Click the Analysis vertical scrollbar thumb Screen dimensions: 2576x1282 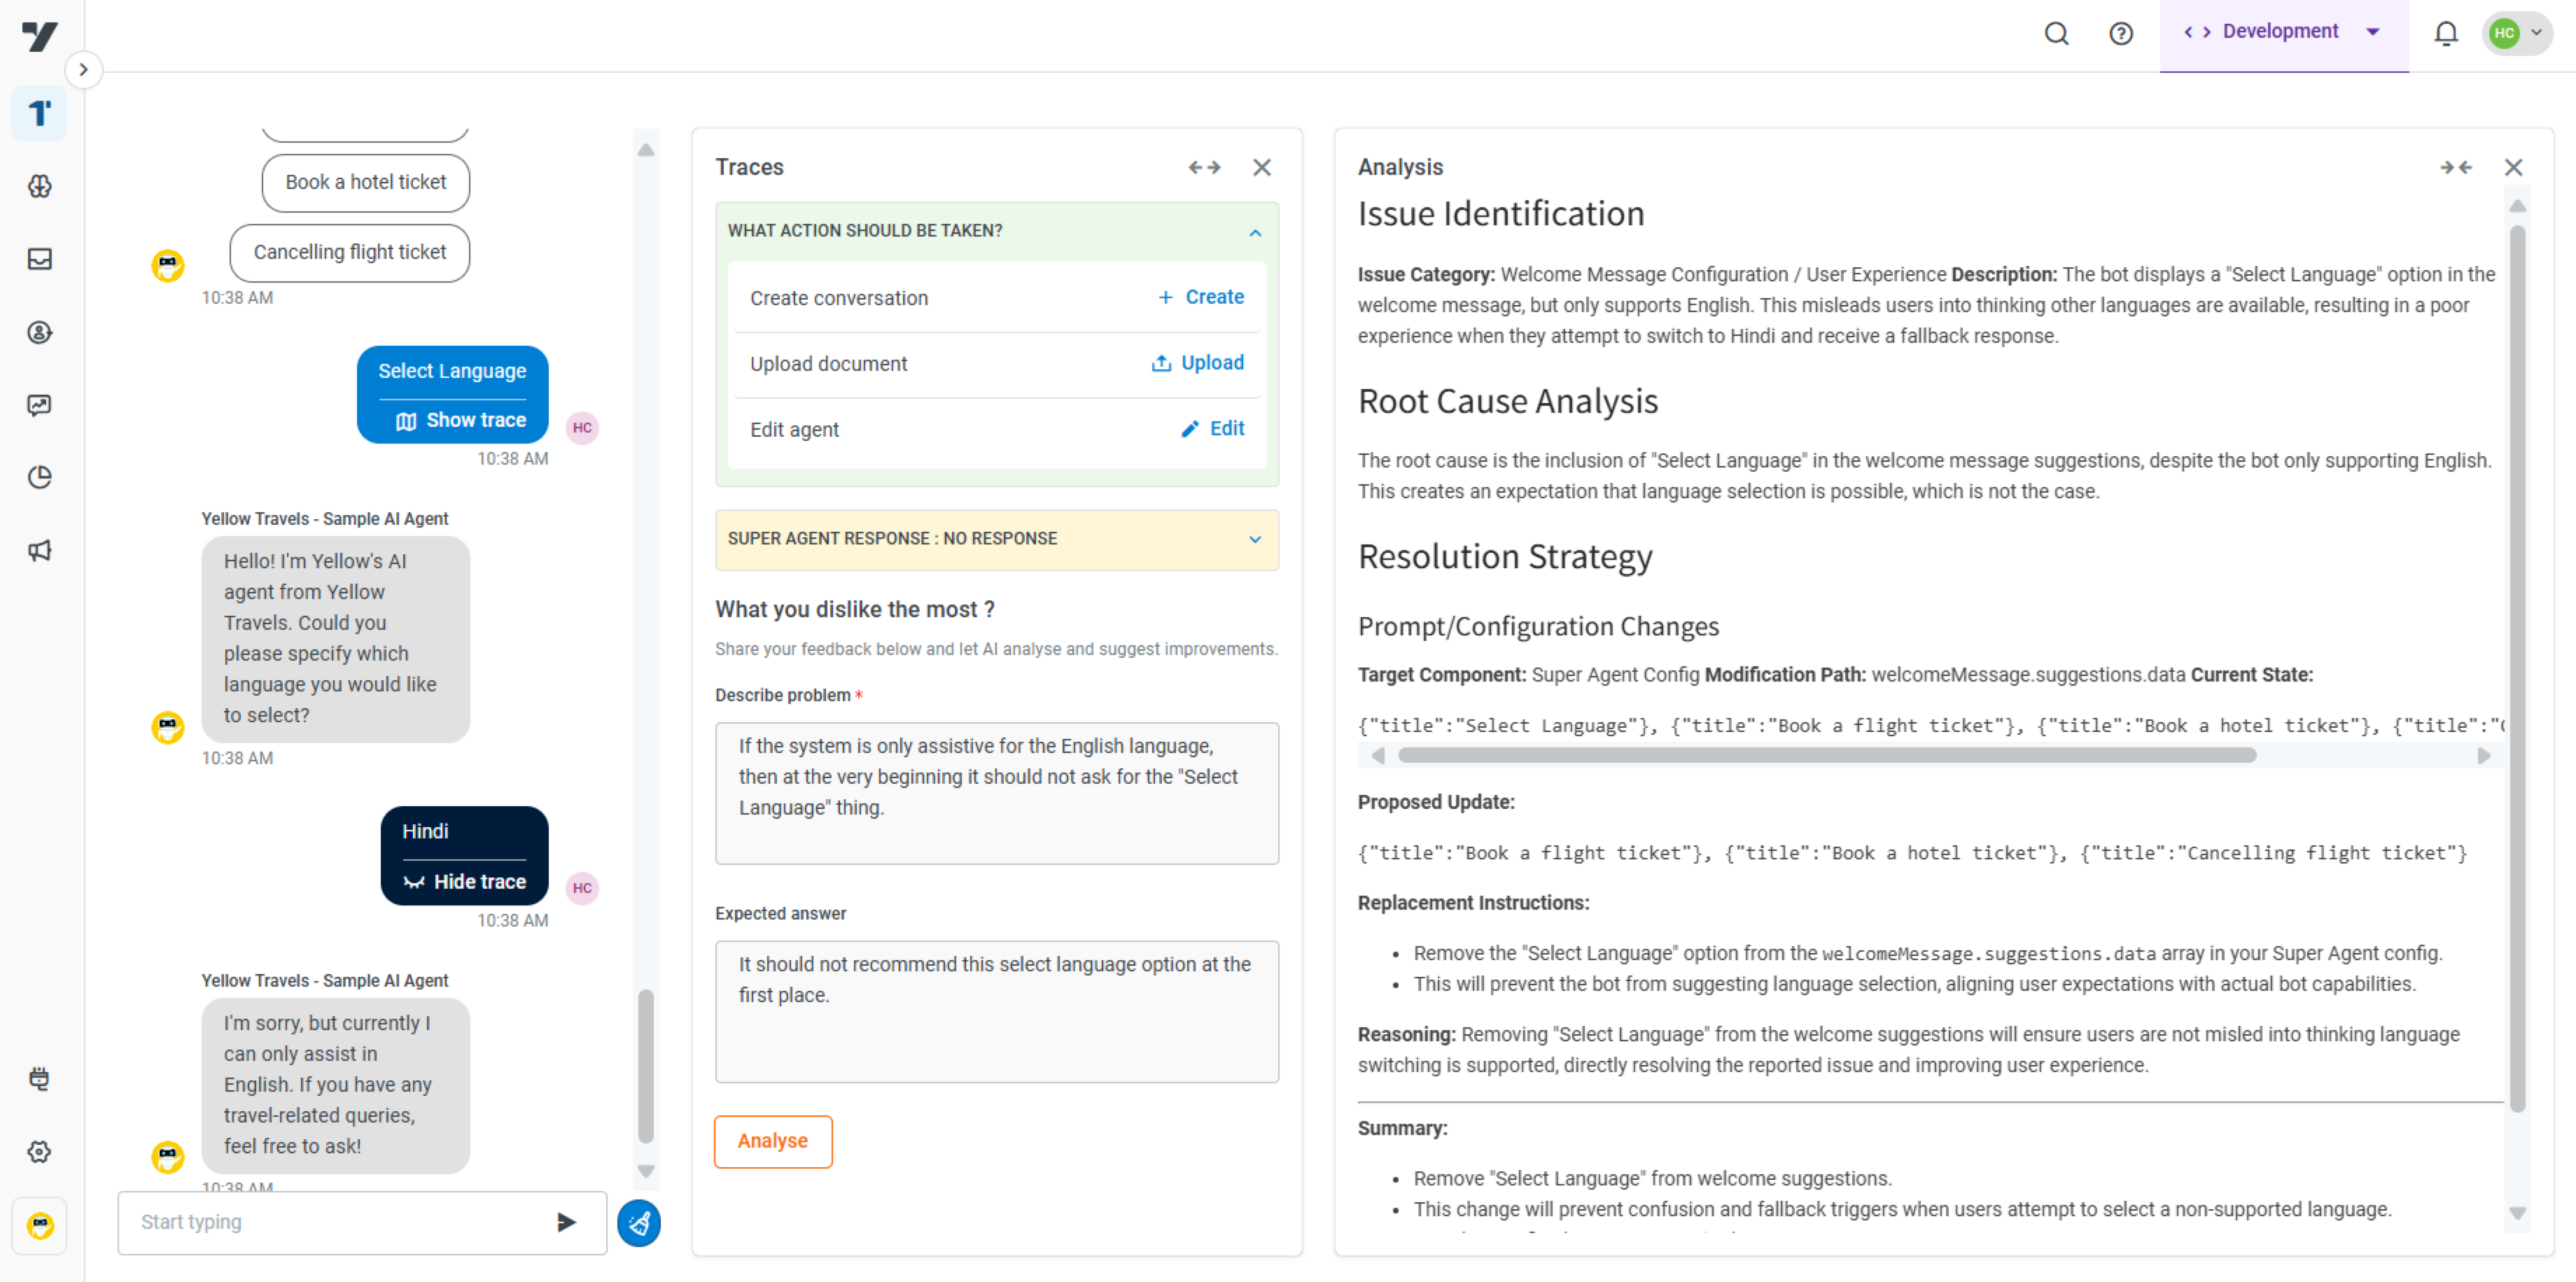[x=2518, y=668]
